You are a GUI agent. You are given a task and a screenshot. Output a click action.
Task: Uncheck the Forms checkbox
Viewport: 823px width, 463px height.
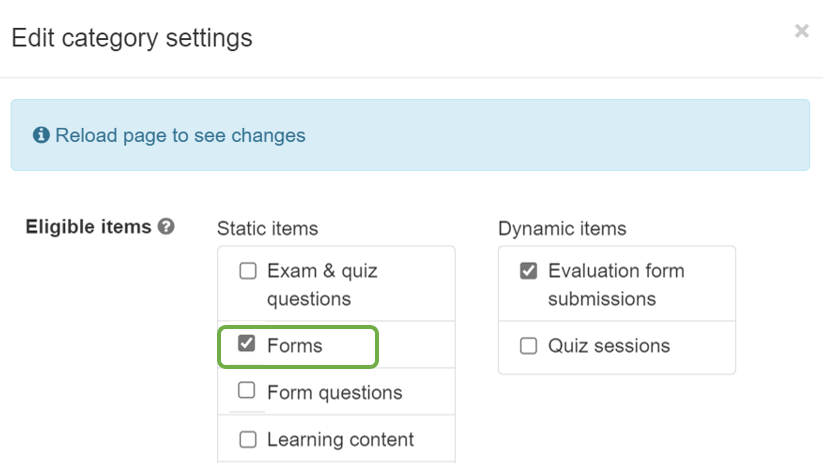coord(247,345)
